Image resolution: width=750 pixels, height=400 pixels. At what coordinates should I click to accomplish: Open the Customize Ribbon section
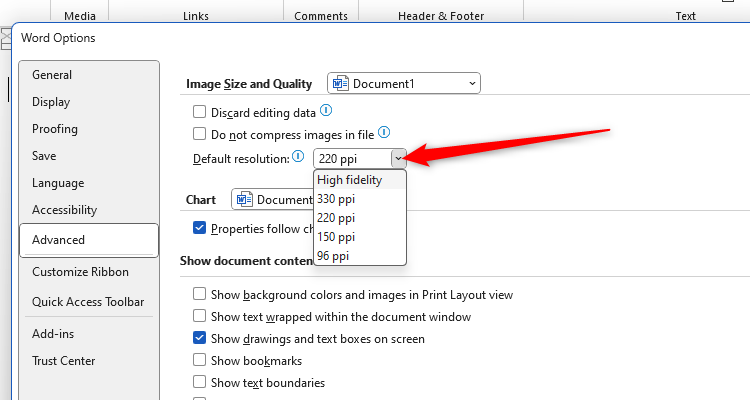coord(80,272)
